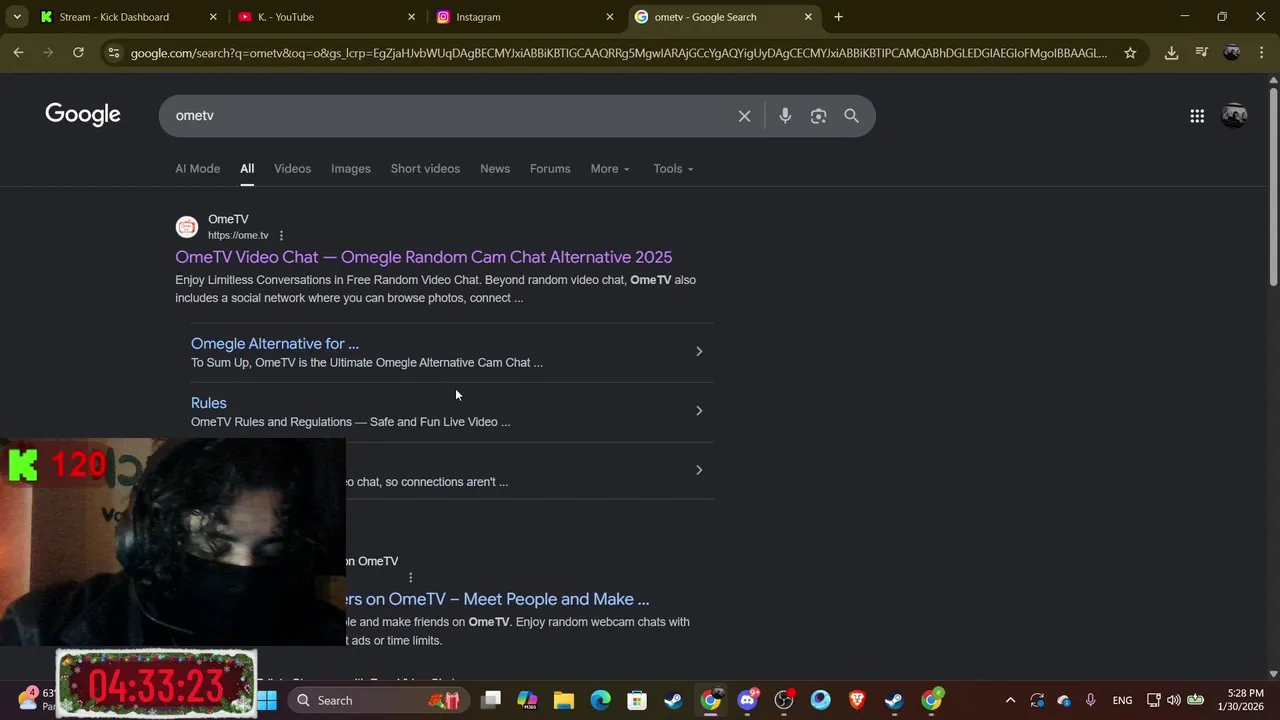1280x720 pixels.
Task: Start voice search with the microphone icon
Action: tap(785, 116)
